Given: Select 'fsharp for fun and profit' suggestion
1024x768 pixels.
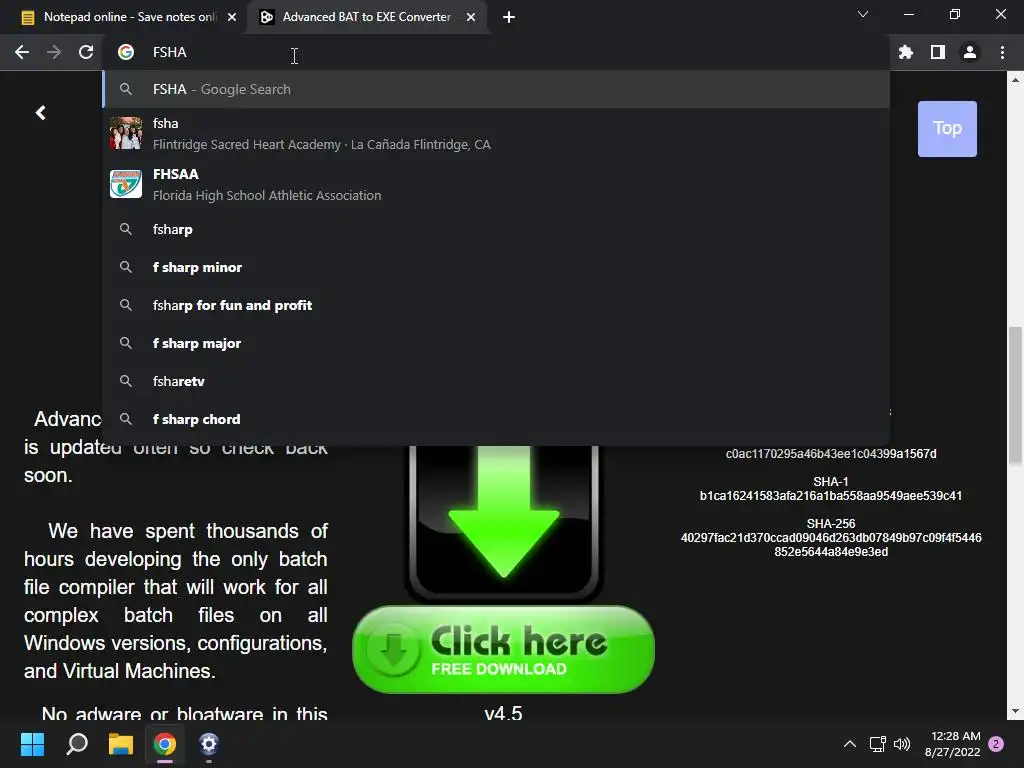Looking at the screenshot, I should click(496, 305).
